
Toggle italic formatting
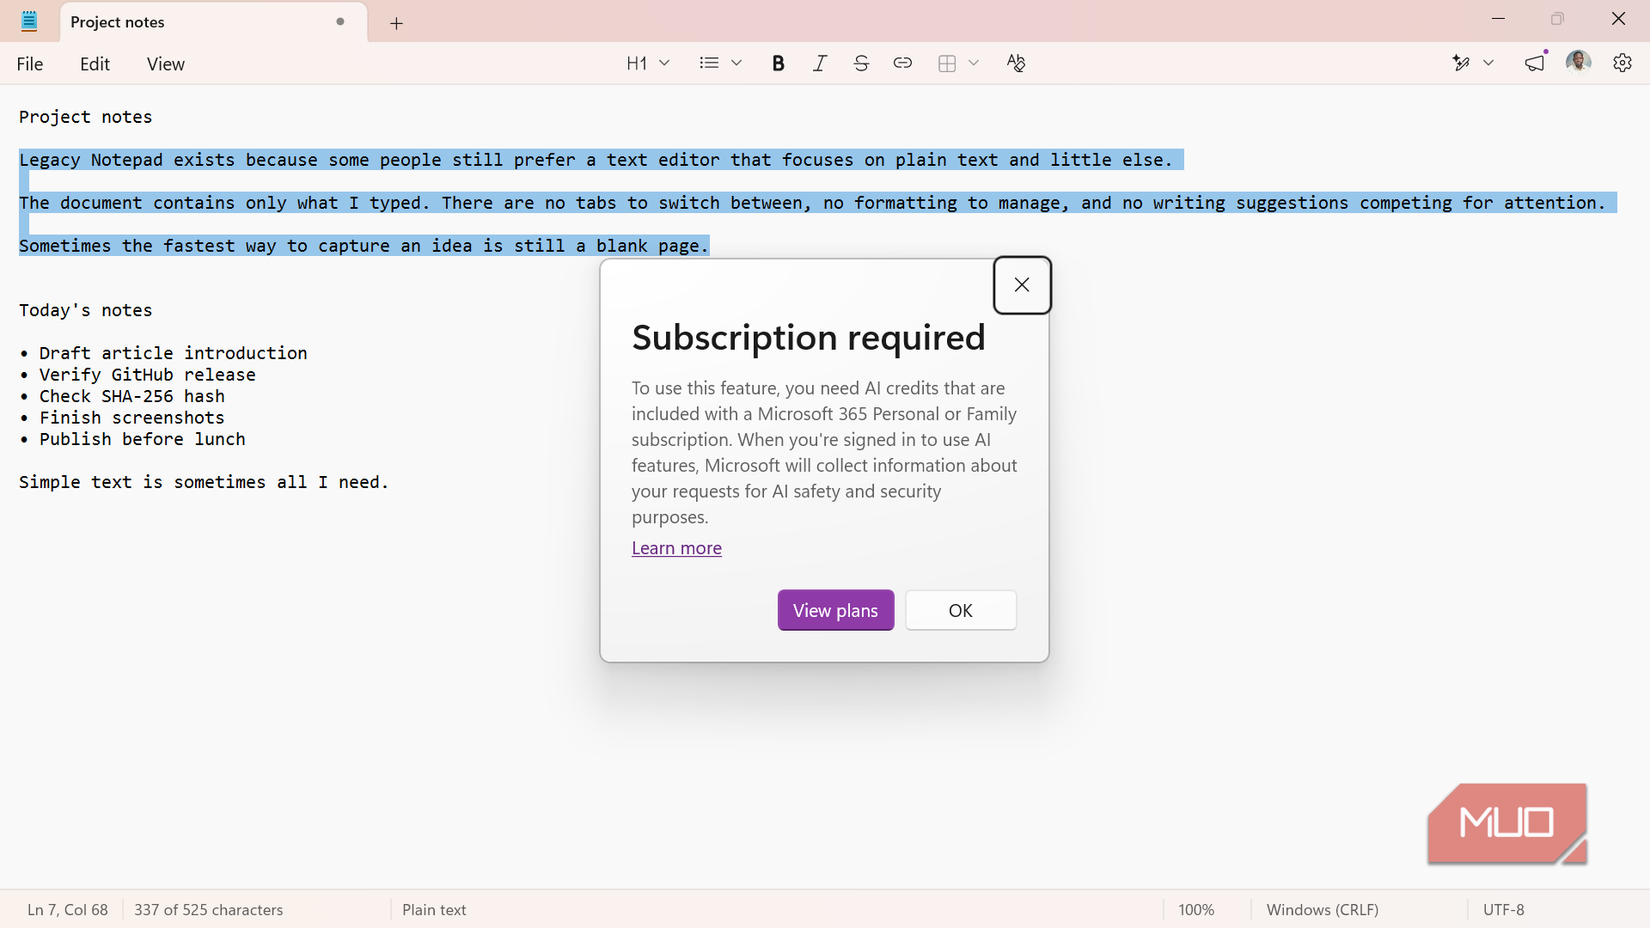click(819, 63)
